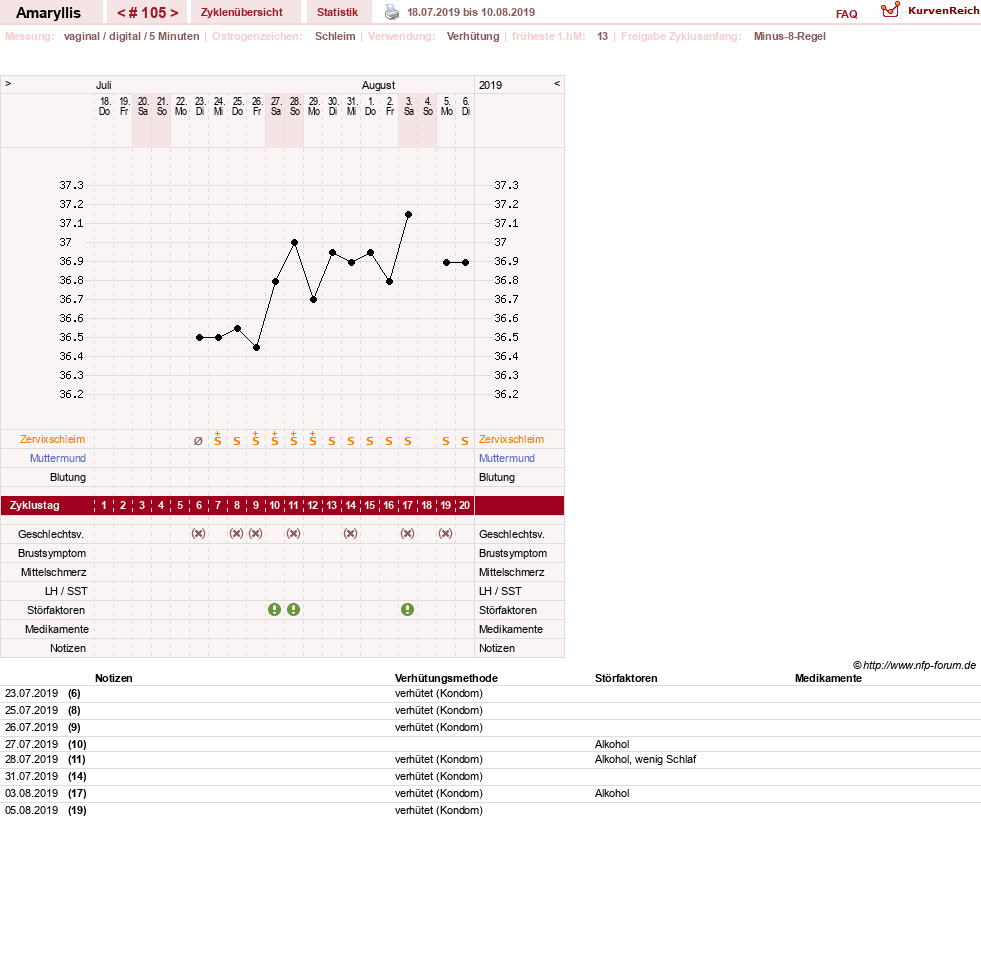The height and width of the screenshot is (977, 981).
Task: Click right Zervixschleim row label
Action: coord(511,439)
